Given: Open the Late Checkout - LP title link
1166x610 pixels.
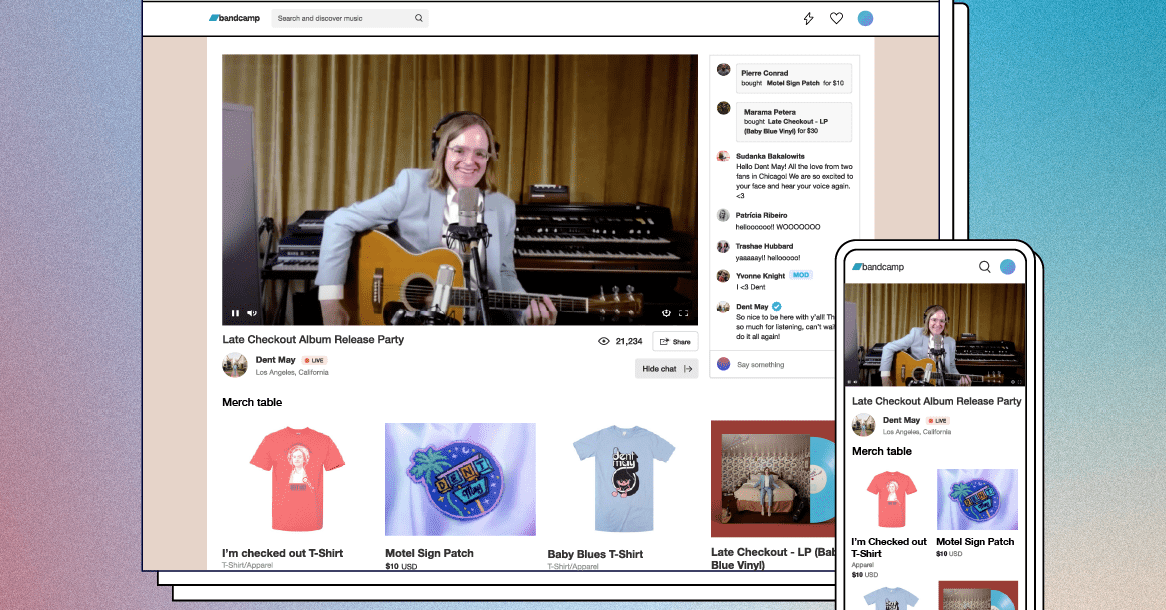Looking at the screenshot, I should click(x=773, y=559).
